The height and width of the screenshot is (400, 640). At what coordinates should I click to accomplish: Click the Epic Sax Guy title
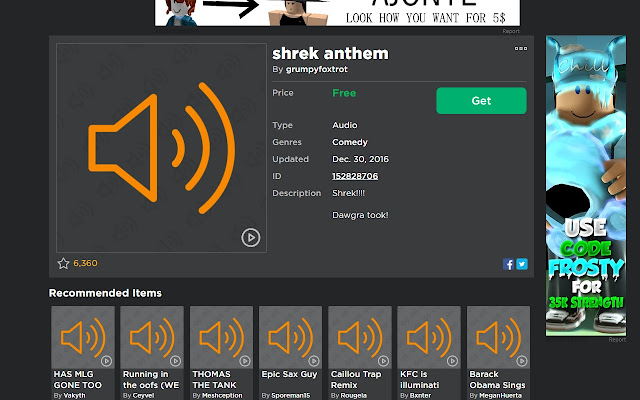coord(289,374)
